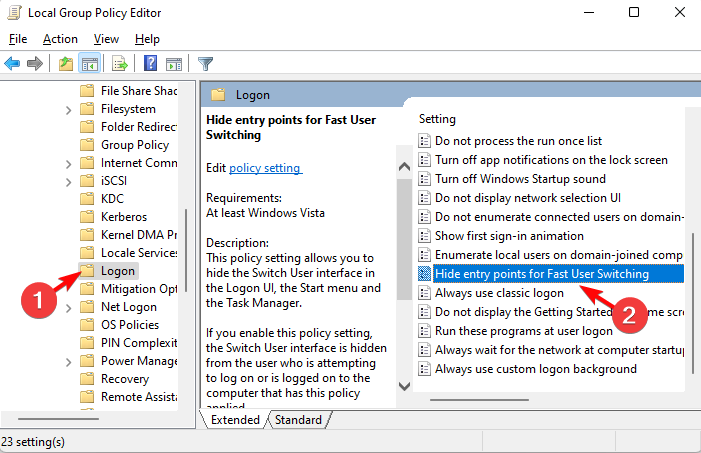Click the settings list horizontal scrollbar

point(479,400)
